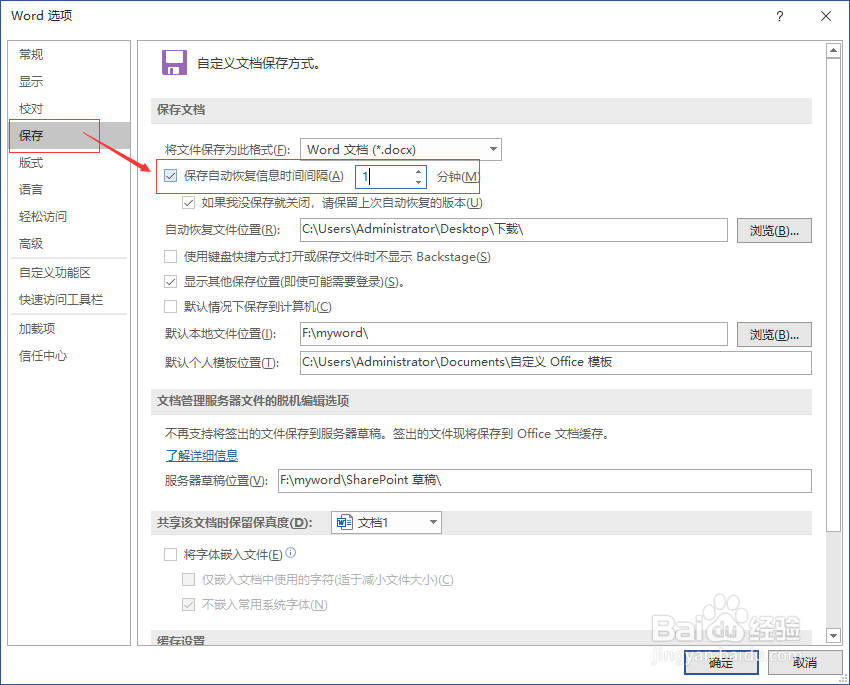Open 自定义功能区 category
Screen dimensions: 850x685
tap(69, 273)
